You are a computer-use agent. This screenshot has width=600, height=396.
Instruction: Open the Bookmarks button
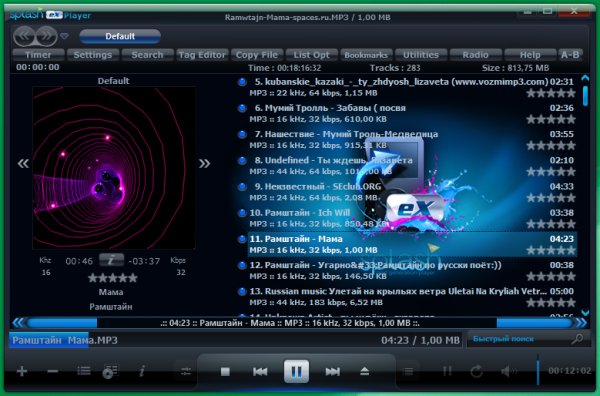[366, 55]
